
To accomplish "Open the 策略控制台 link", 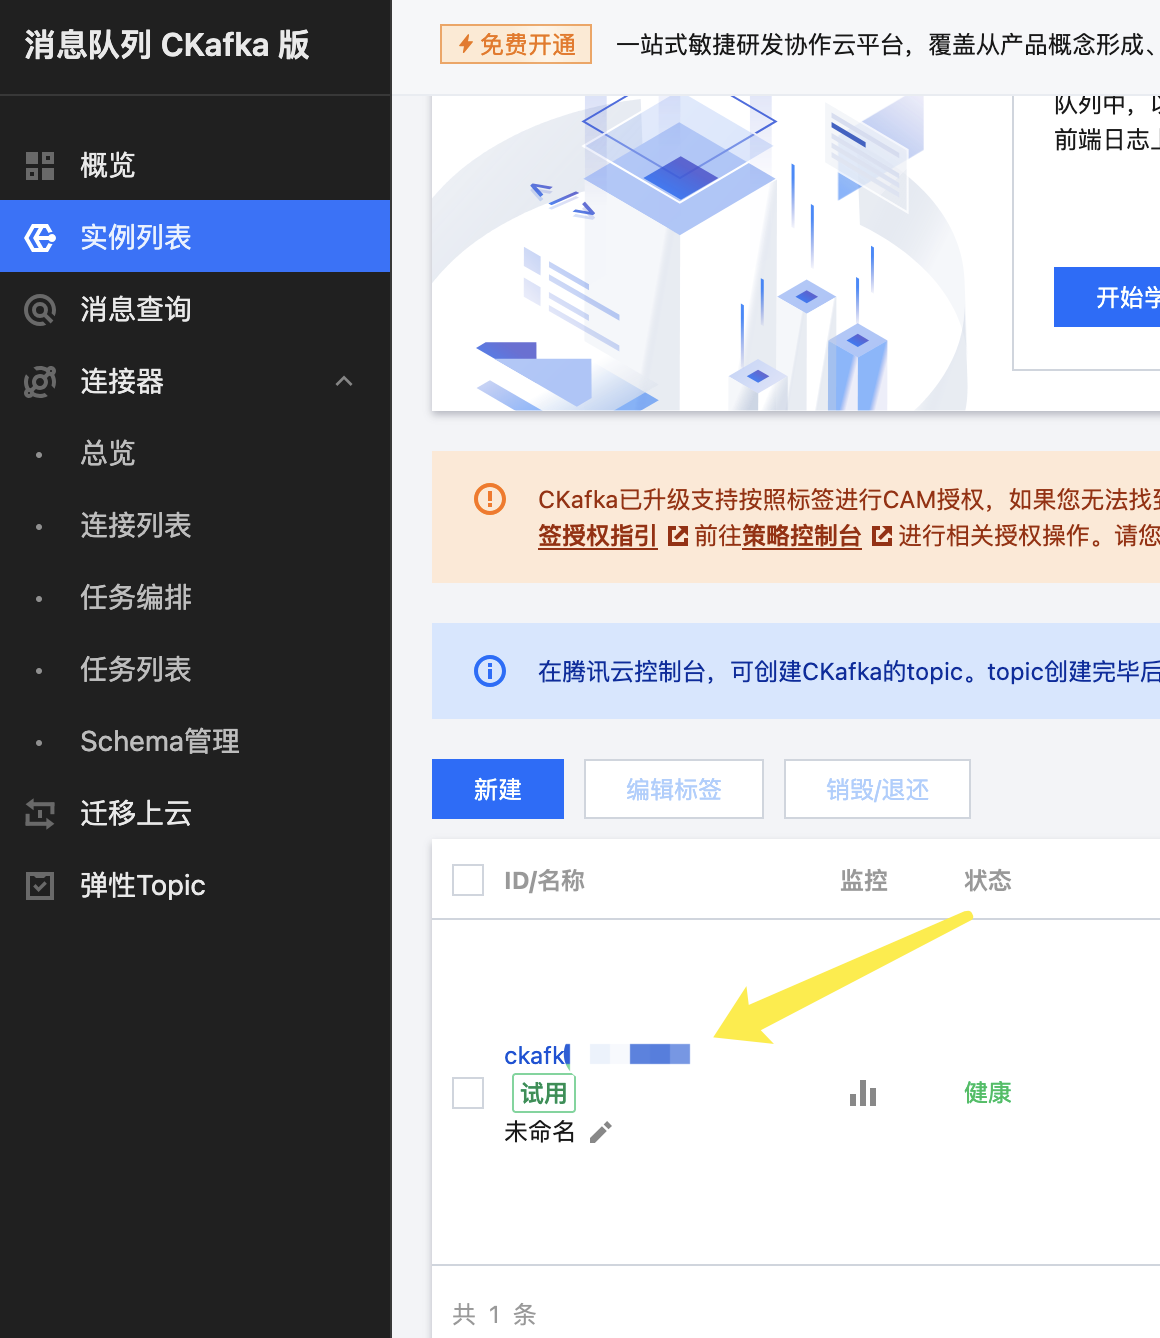I will [802, 536].
